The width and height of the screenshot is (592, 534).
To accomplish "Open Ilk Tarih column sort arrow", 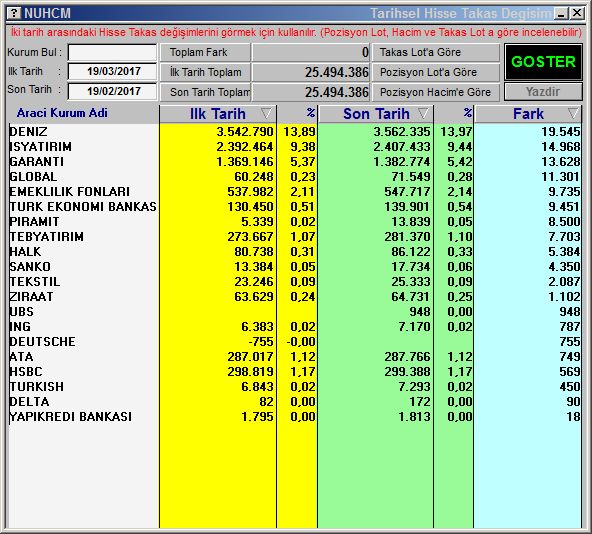I will (x=266, y=113).
